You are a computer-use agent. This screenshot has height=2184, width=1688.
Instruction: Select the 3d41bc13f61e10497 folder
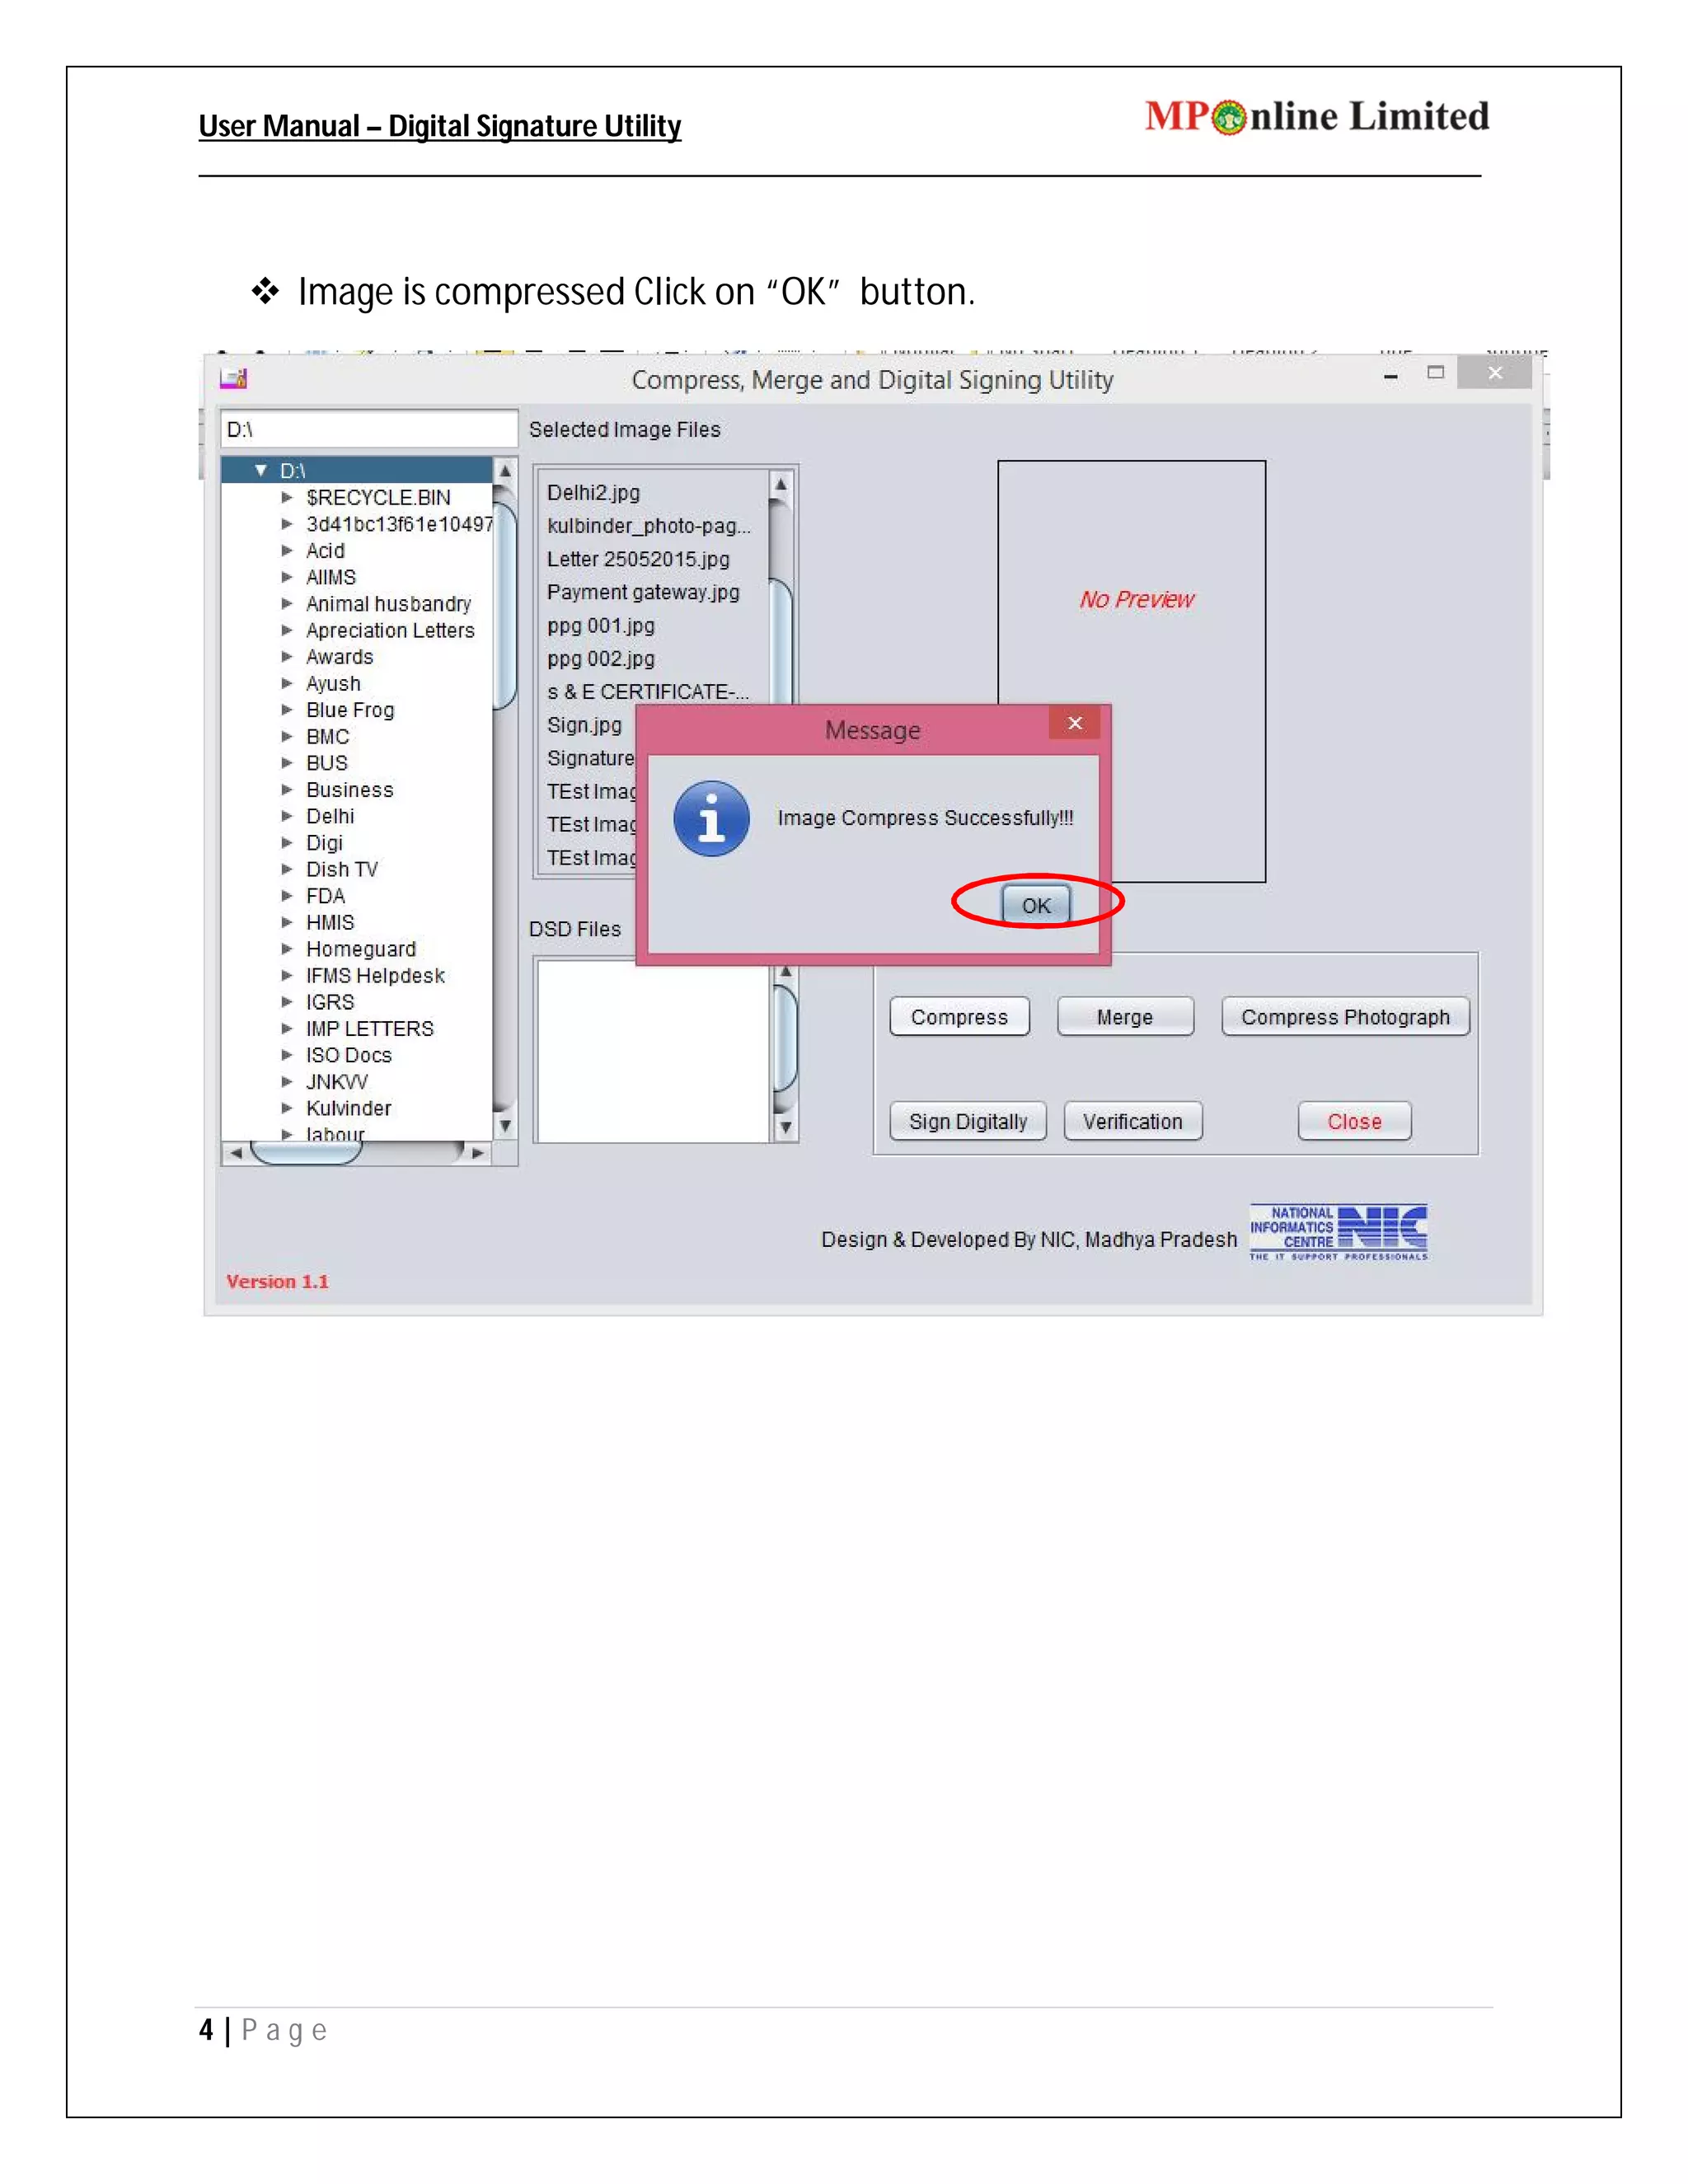click(399, 524)
